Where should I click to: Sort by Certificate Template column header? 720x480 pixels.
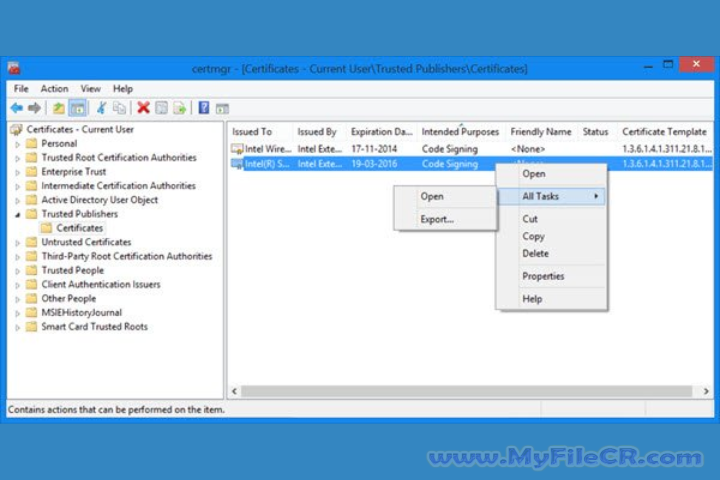[665, 132]
